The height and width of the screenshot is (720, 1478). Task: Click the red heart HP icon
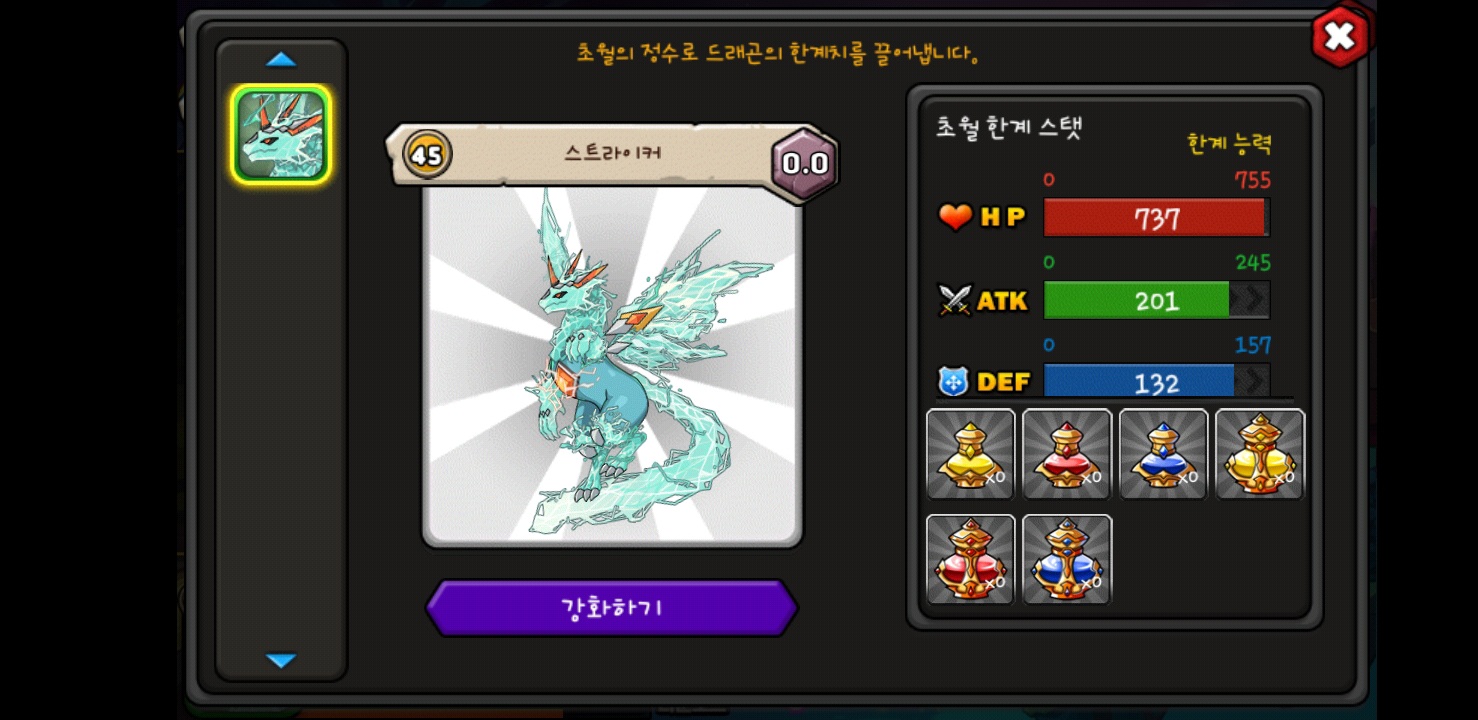click(955, 217)
